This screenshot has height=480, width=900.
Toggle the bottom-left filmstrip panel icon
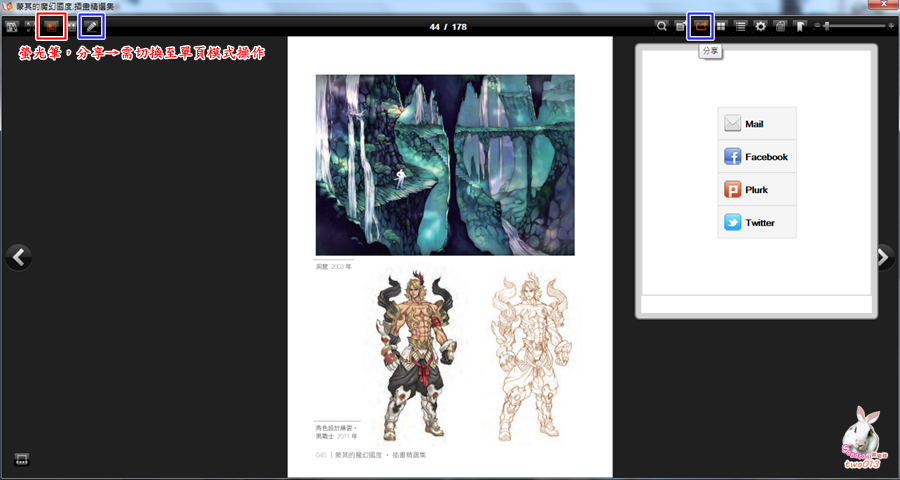[x=21, y=459]
